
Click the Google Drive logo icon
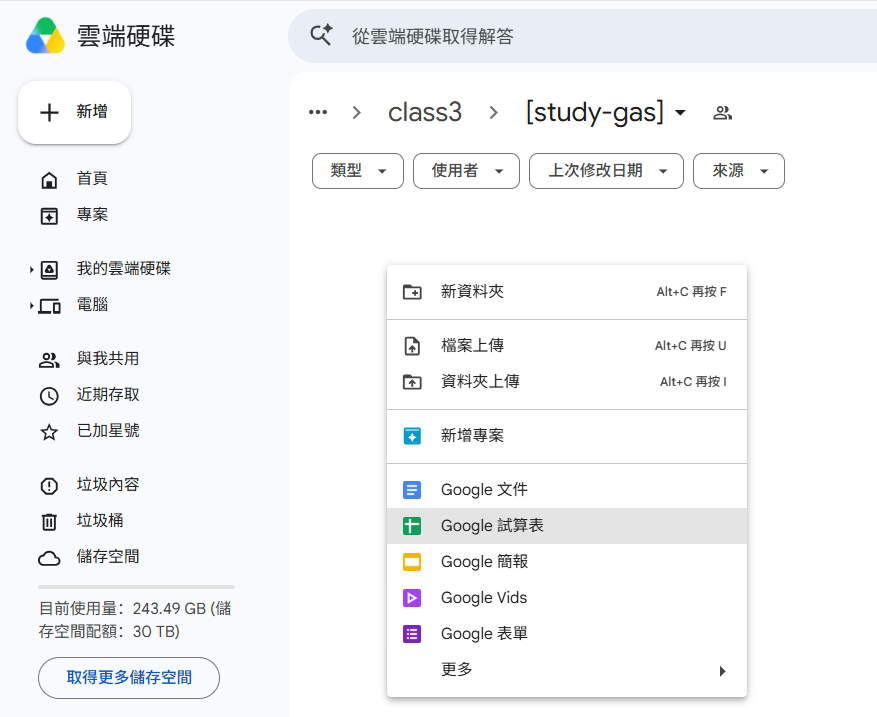pos(45,36)
